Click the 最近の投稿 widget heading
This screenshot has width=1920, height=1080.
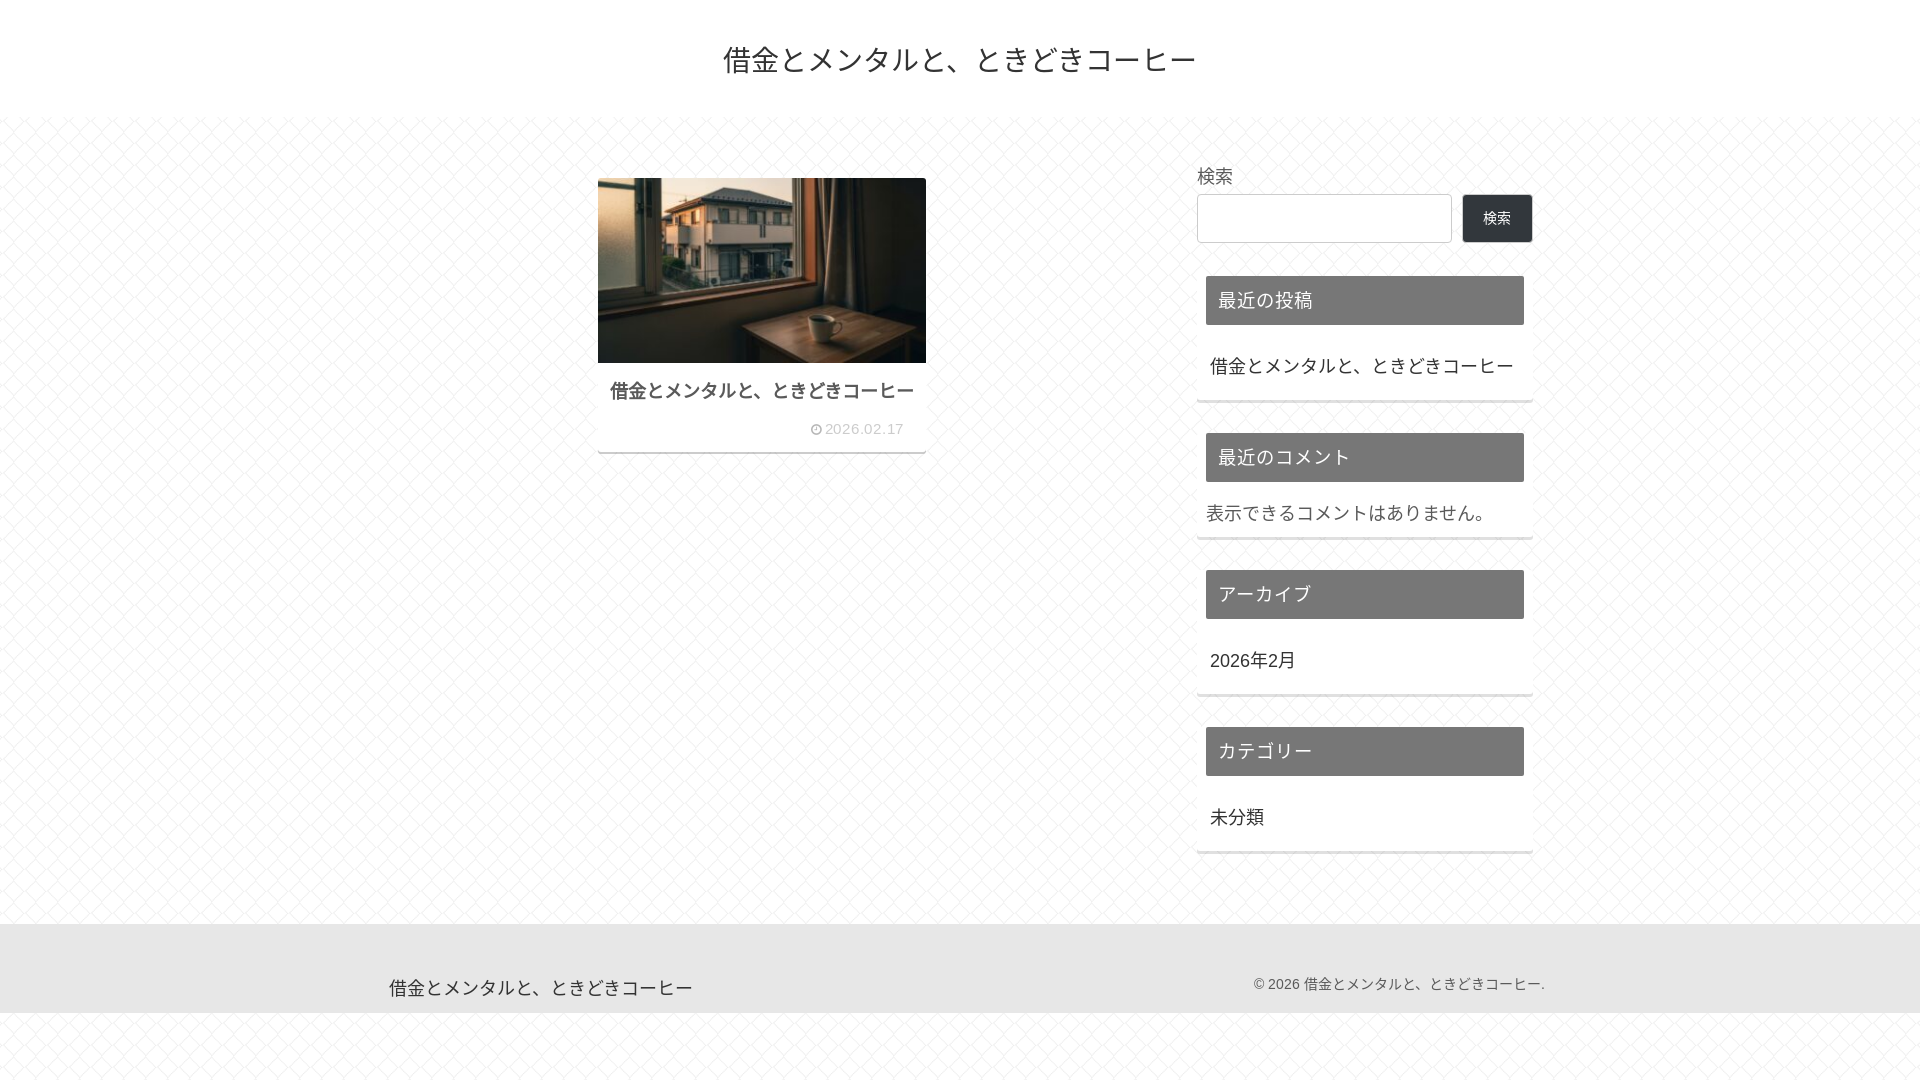tap(1365, 300)
